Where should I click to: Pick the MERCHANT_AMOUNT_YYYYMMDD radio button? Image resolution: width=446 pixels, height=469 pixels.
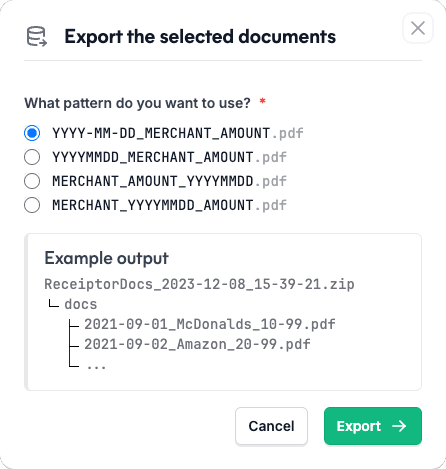click(32, 181)
